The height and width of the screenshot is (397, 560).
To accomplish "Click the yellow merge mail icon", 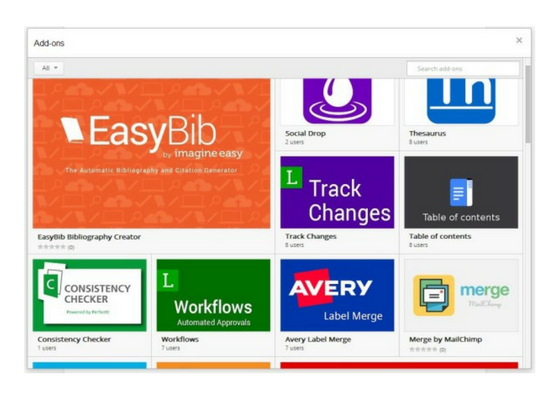I will [x=434, y=295].
